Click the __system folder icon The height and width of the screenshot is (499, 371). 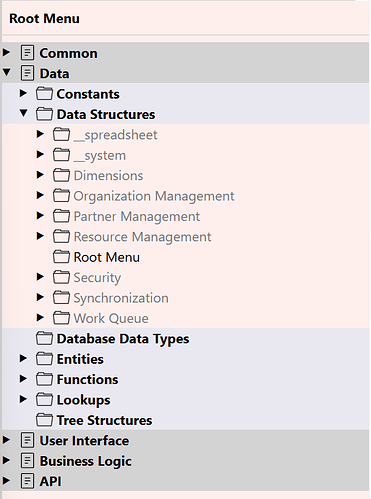(x=61, y=155)
